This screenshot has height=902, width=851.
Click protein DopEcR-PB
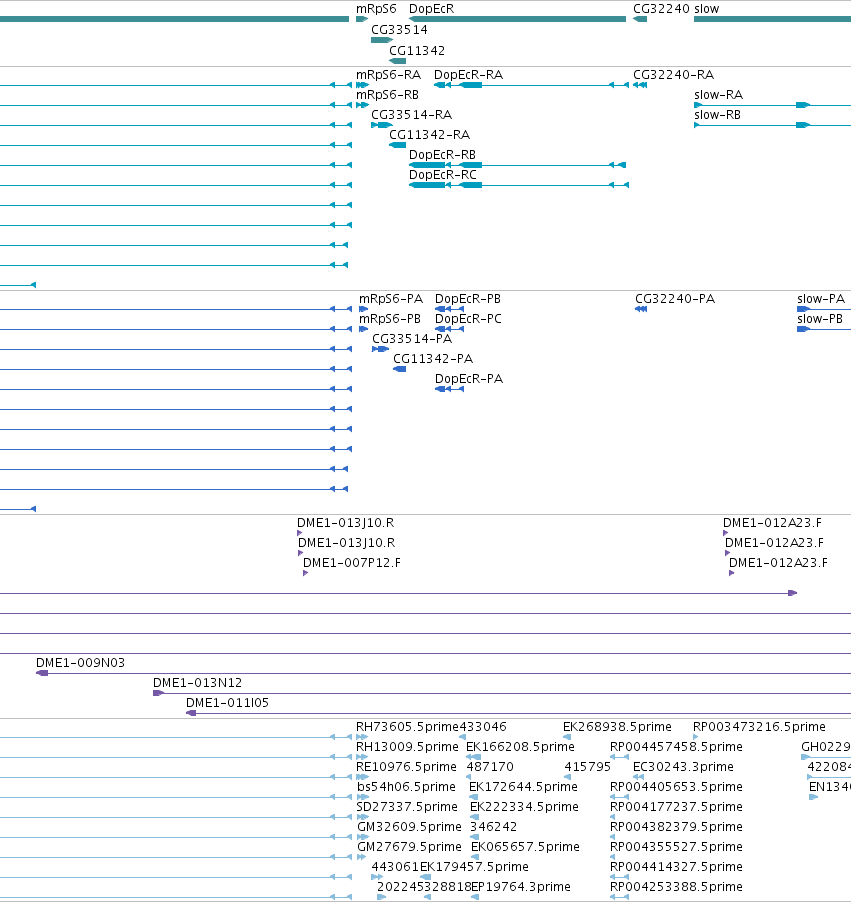pos(468,299)
